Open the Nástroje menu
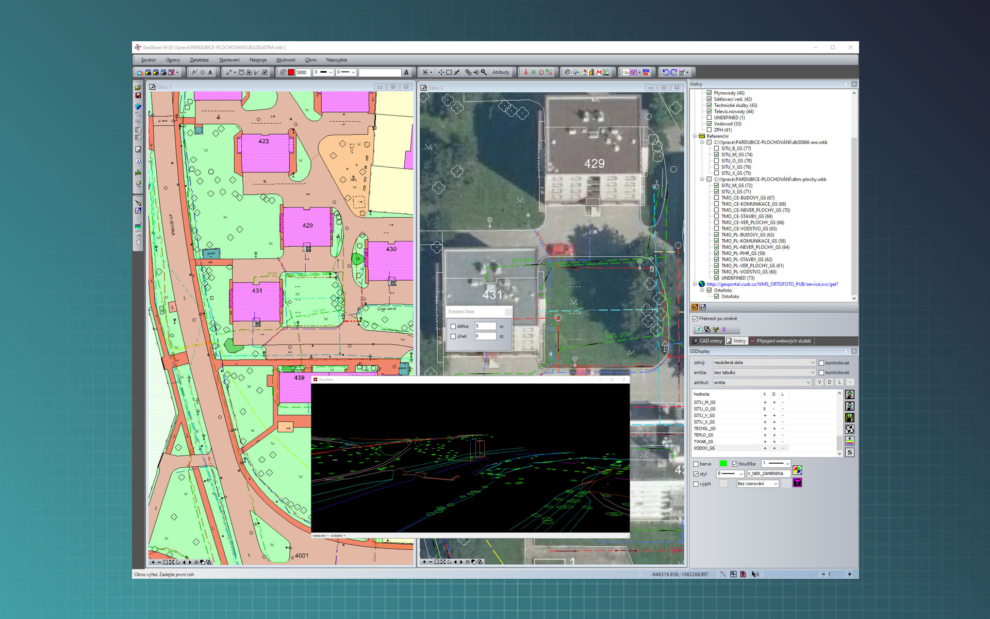This screenshot has width=990, height=619. (258, 60)
